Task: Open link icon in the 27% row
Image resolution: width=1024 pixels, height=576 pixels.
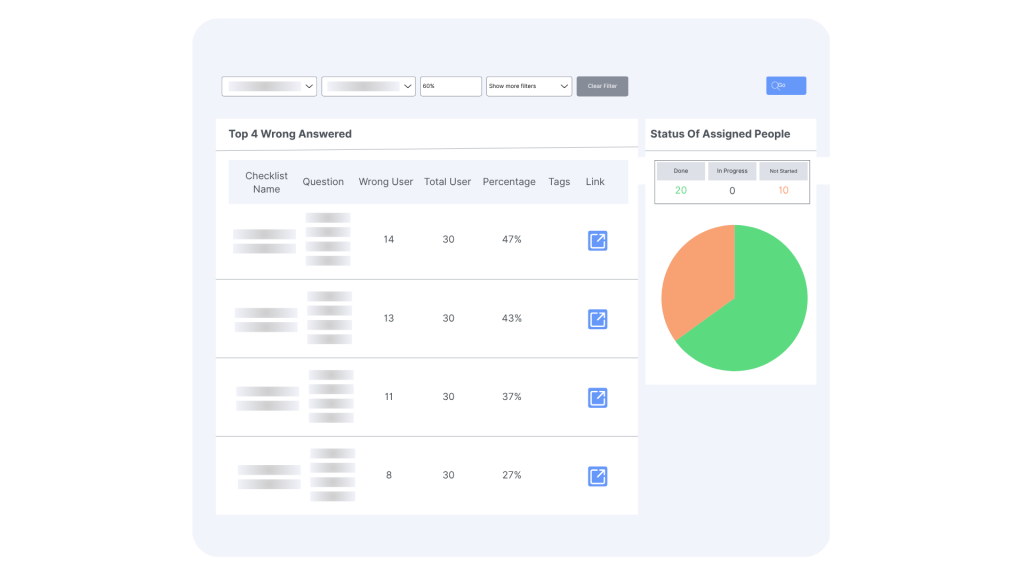Action: pos(597,476)
